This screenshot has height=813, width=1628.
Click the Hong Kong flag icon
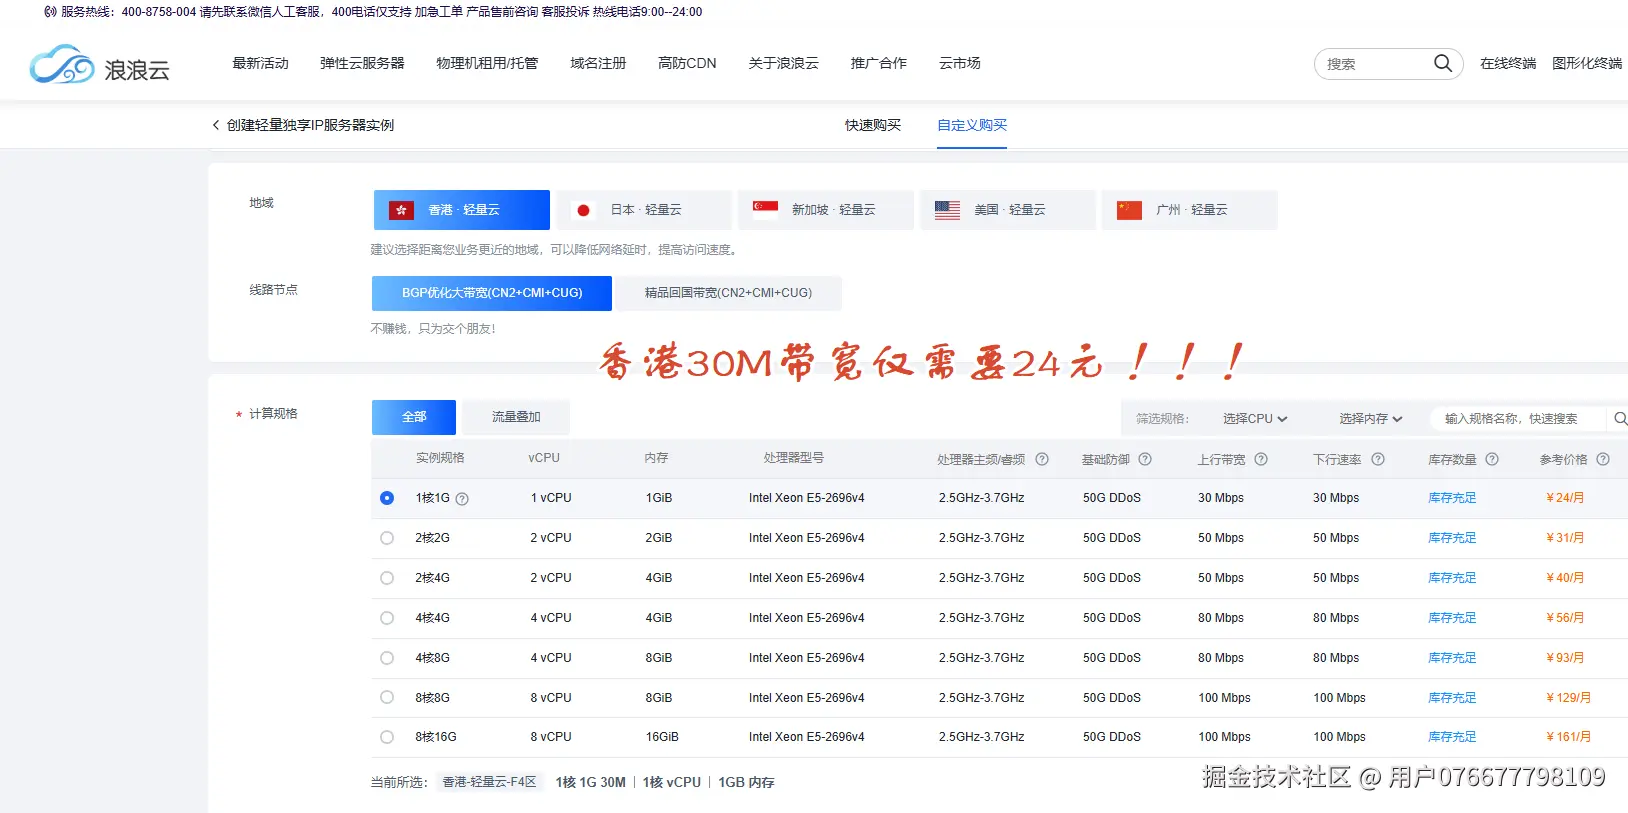coord(402,210)
